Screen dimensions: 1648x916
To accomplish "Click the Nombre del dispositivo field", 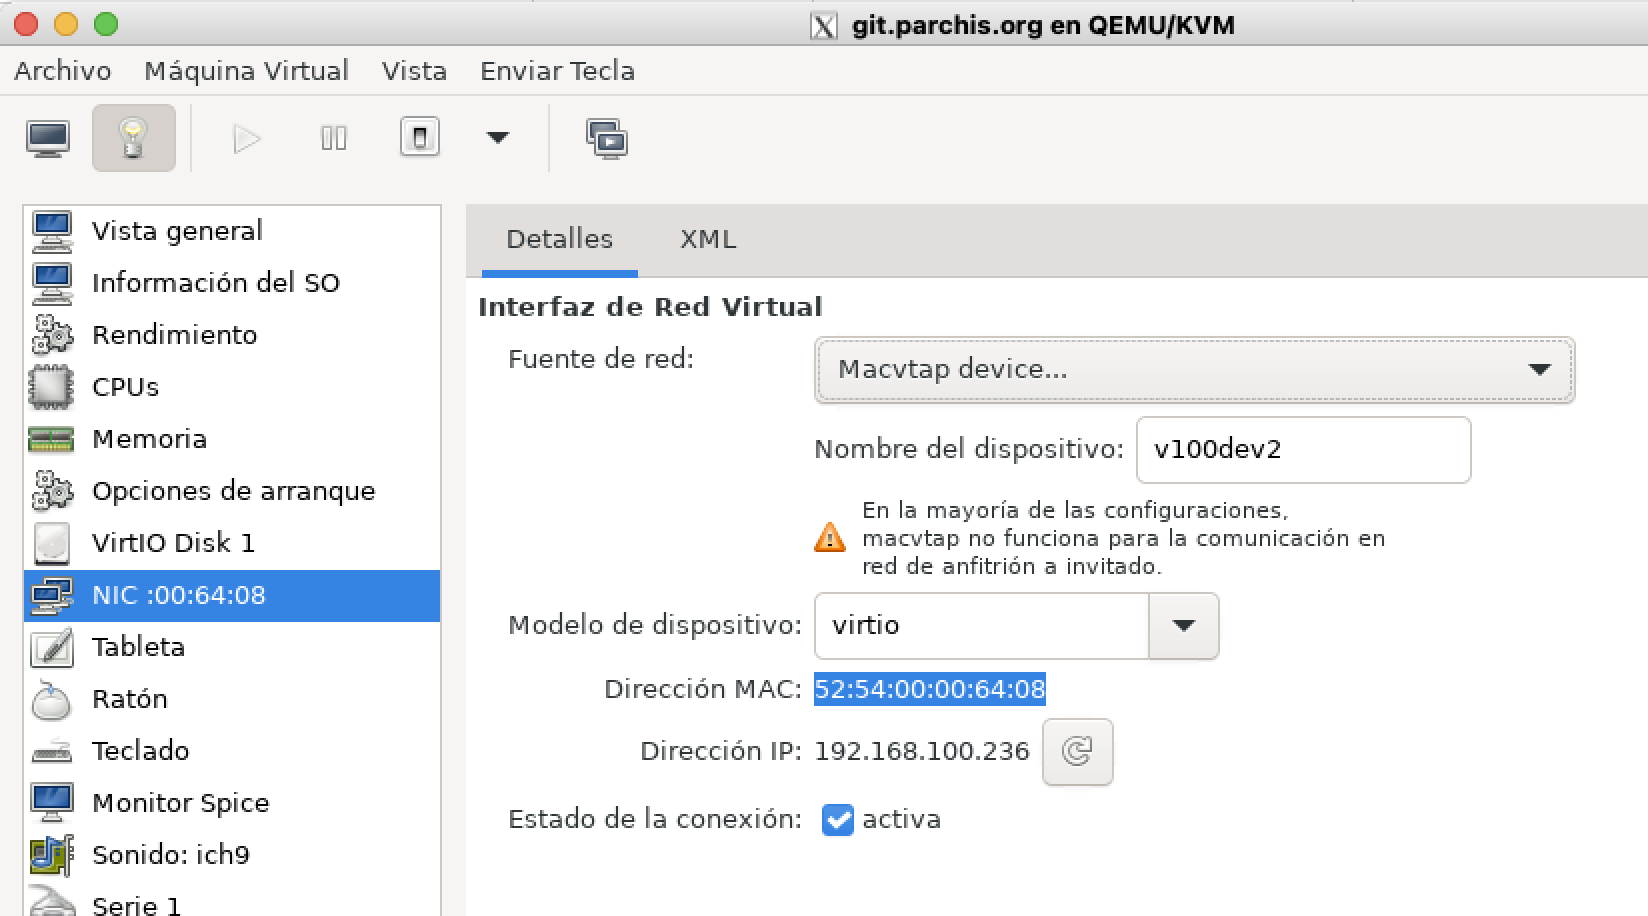I will pos(1304,450).
